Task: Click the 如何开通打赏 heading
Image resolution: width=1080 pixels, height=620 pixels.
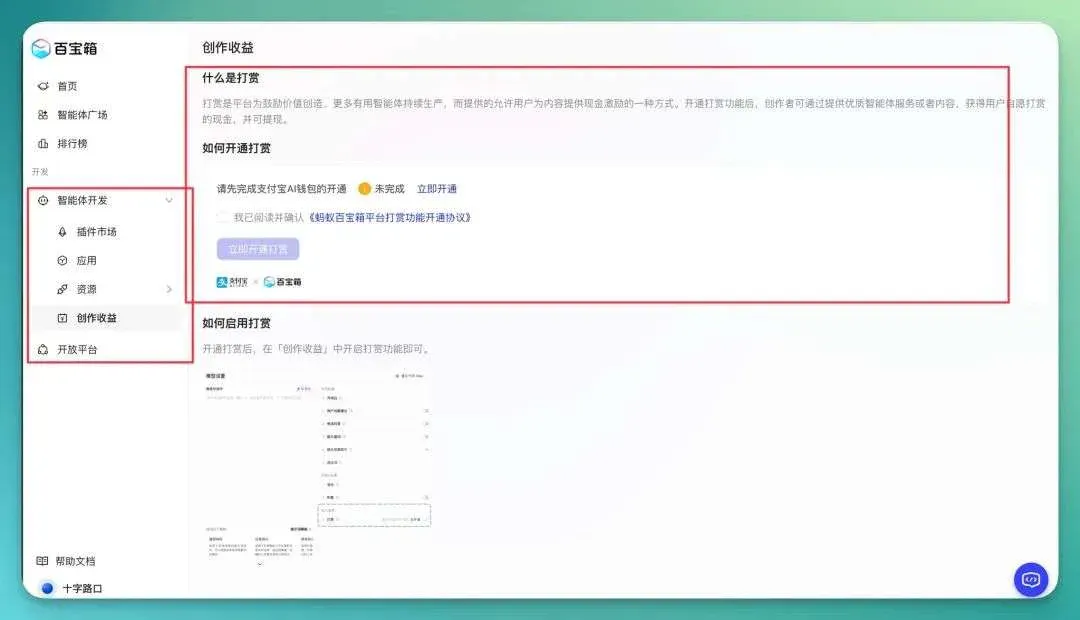Action: 236,148
